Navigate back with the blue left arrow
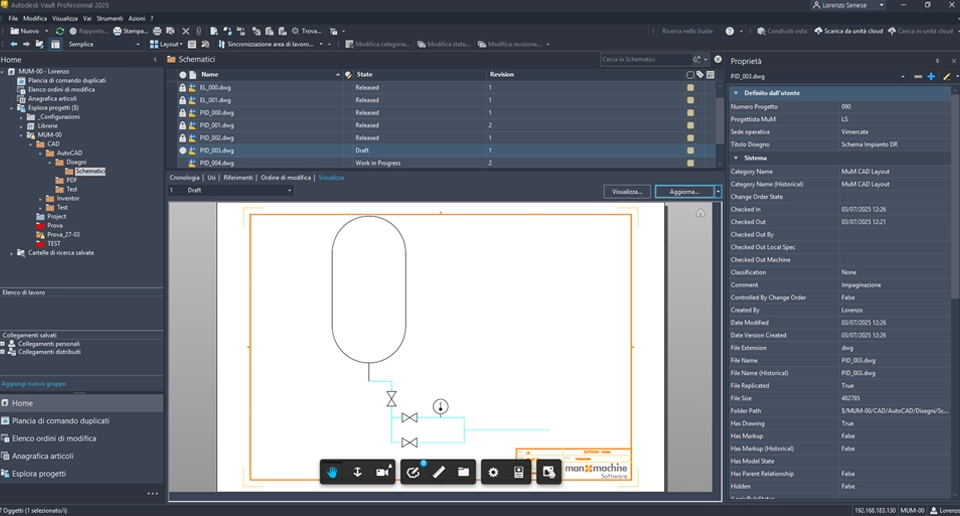This screenshot has height=516, width=960. (13, 44)
